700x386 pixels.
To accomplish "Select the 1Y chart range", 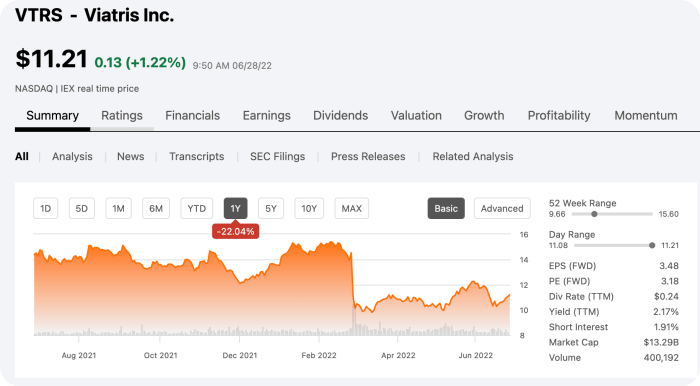I will pos(235,208).
